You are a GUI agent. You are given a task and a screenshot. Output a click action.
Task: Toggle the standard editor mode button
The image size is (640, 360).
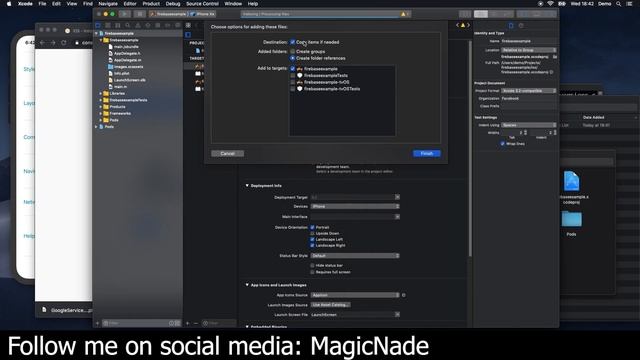[x=481, y=14]
